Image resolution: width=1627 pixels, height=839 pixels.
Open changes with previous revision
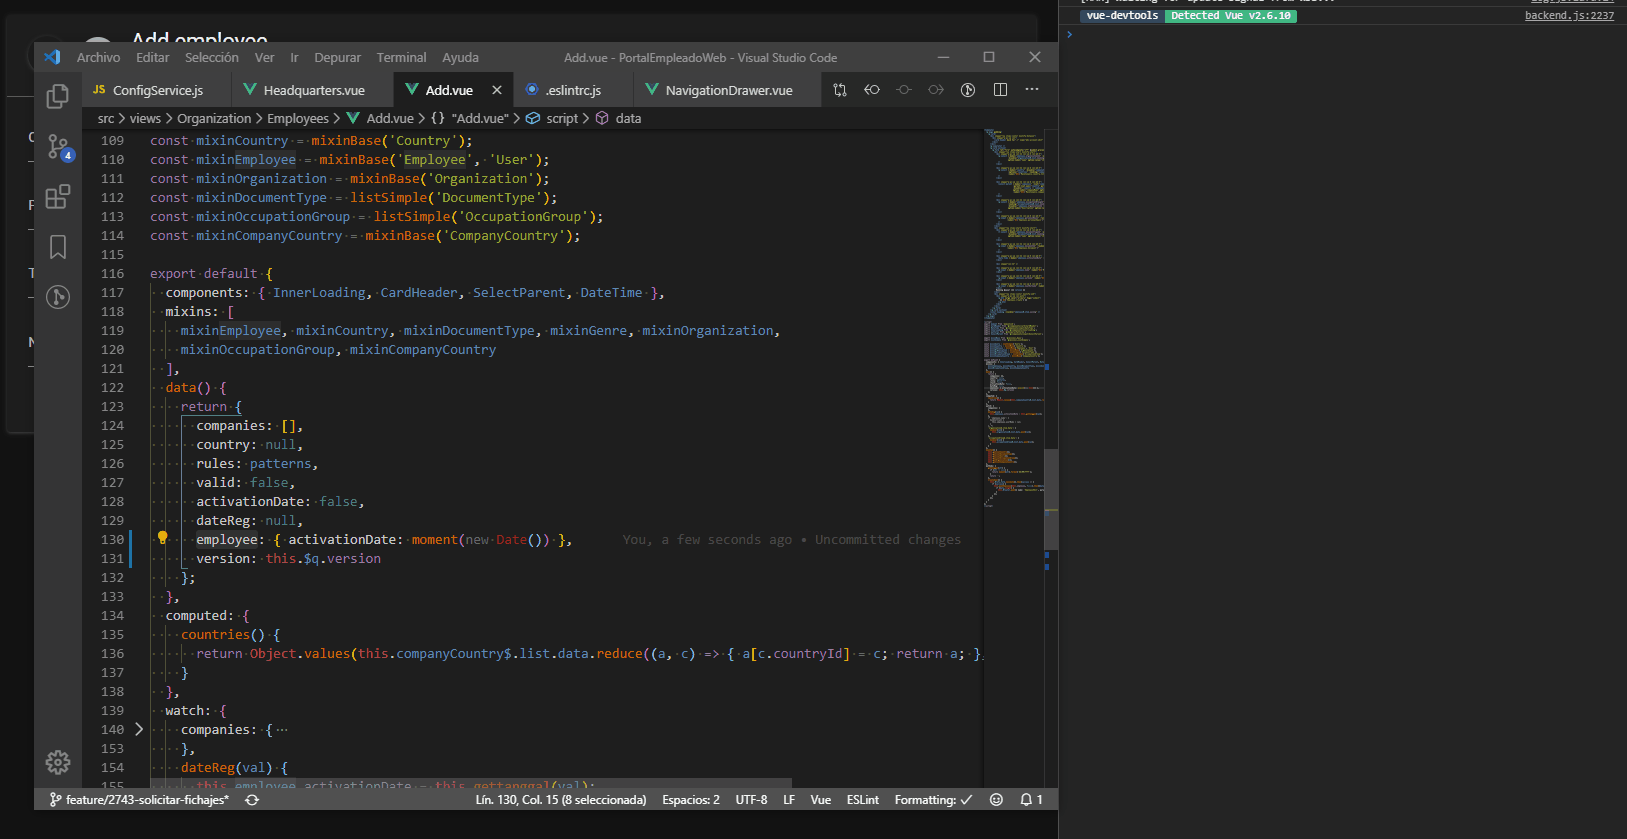pos(872,90)
